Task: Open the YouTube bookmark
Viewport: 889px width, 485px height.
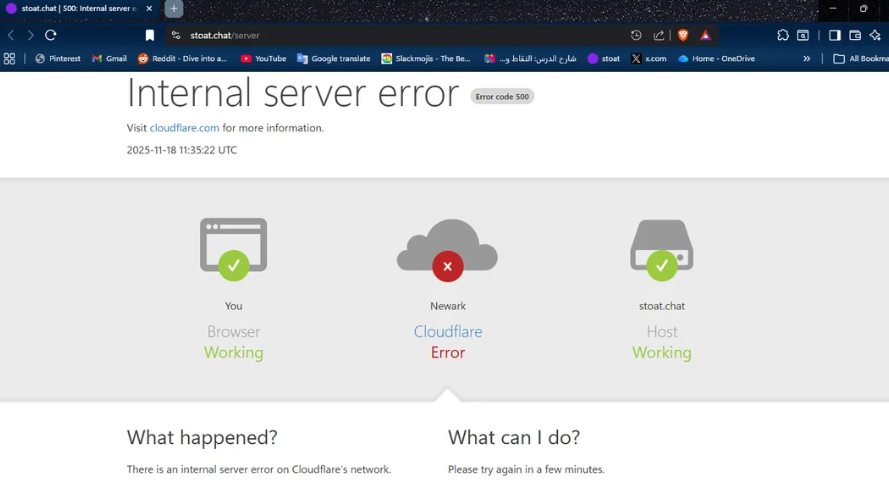Action: click(264, 59)
